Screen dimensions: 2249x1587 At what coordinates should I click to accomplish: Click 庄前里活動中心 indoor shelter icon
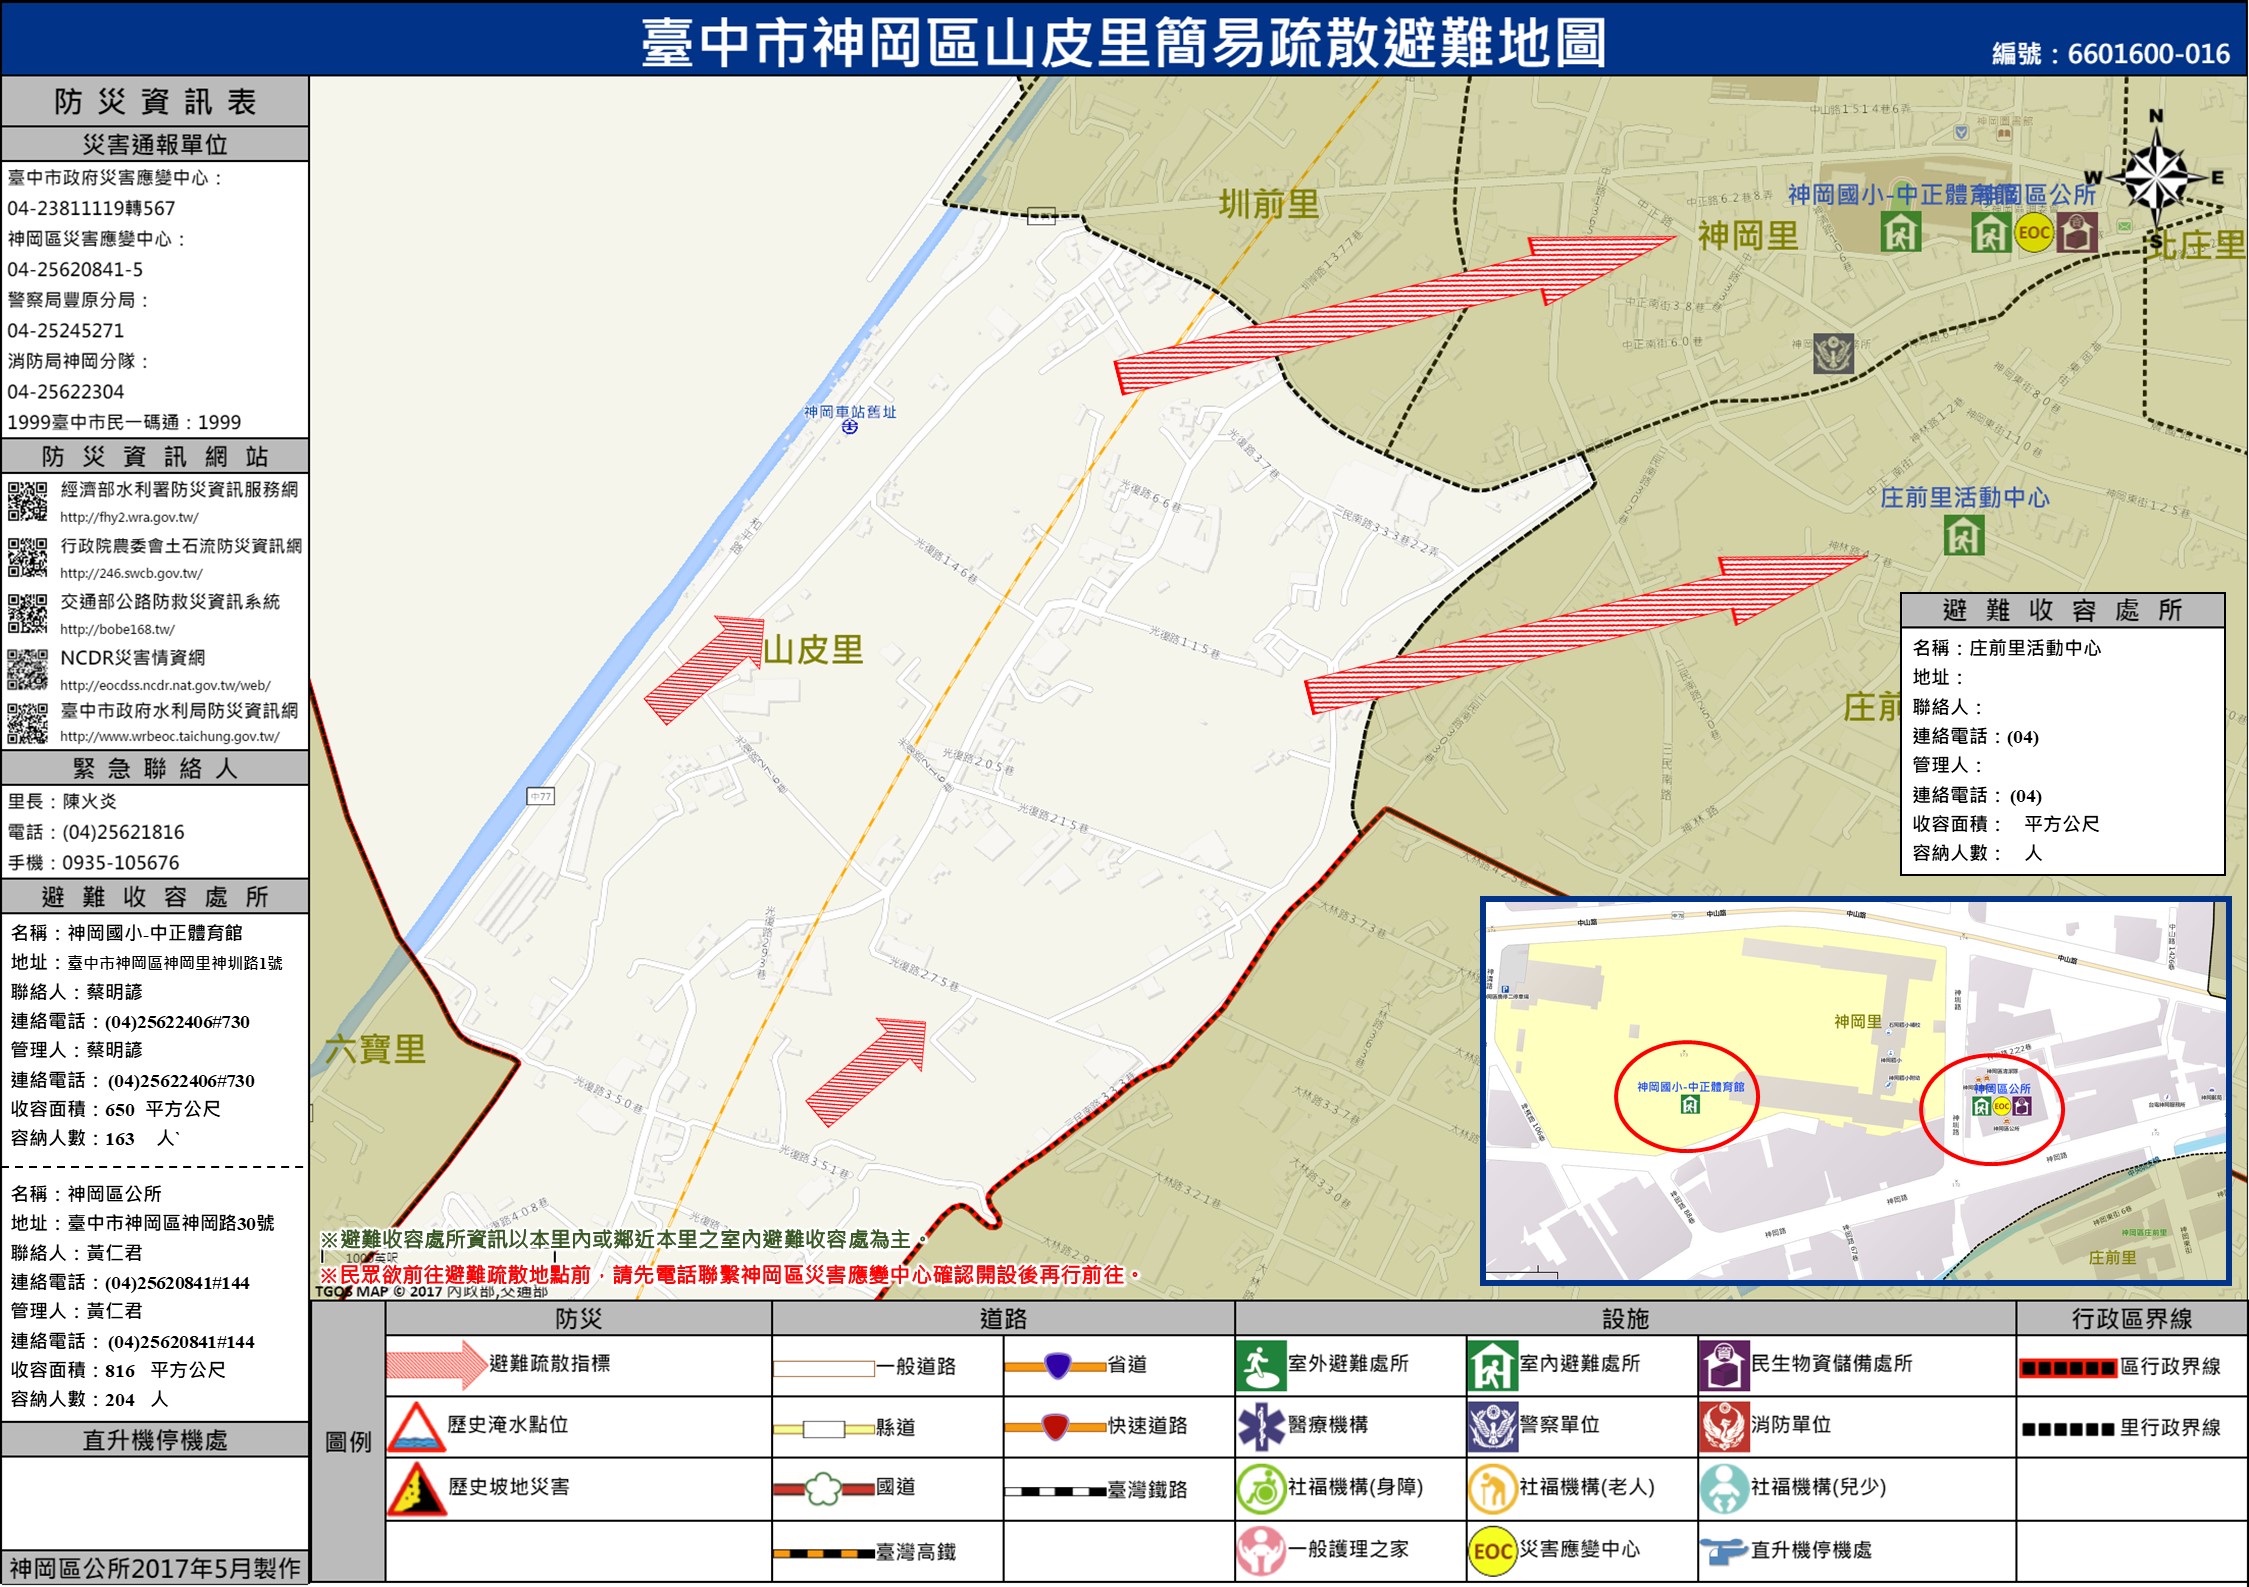coord(1963,537)
